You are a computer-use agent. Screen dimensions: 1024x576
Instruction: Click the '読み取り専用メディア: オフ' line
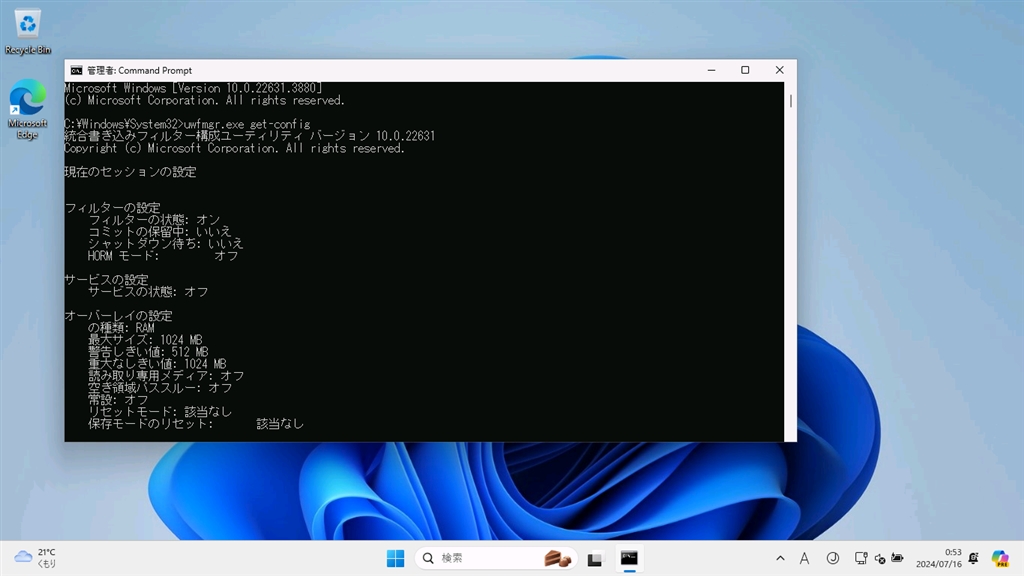(166, 376)
